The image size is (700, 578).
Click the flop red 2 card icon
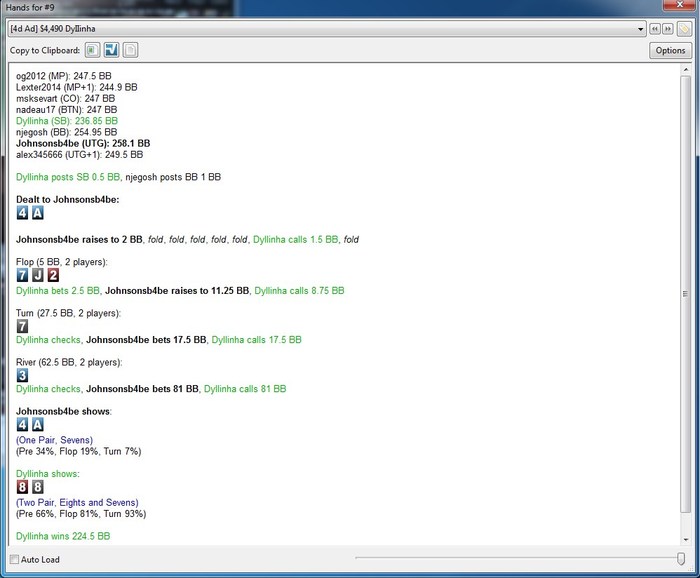coord(53,275)
